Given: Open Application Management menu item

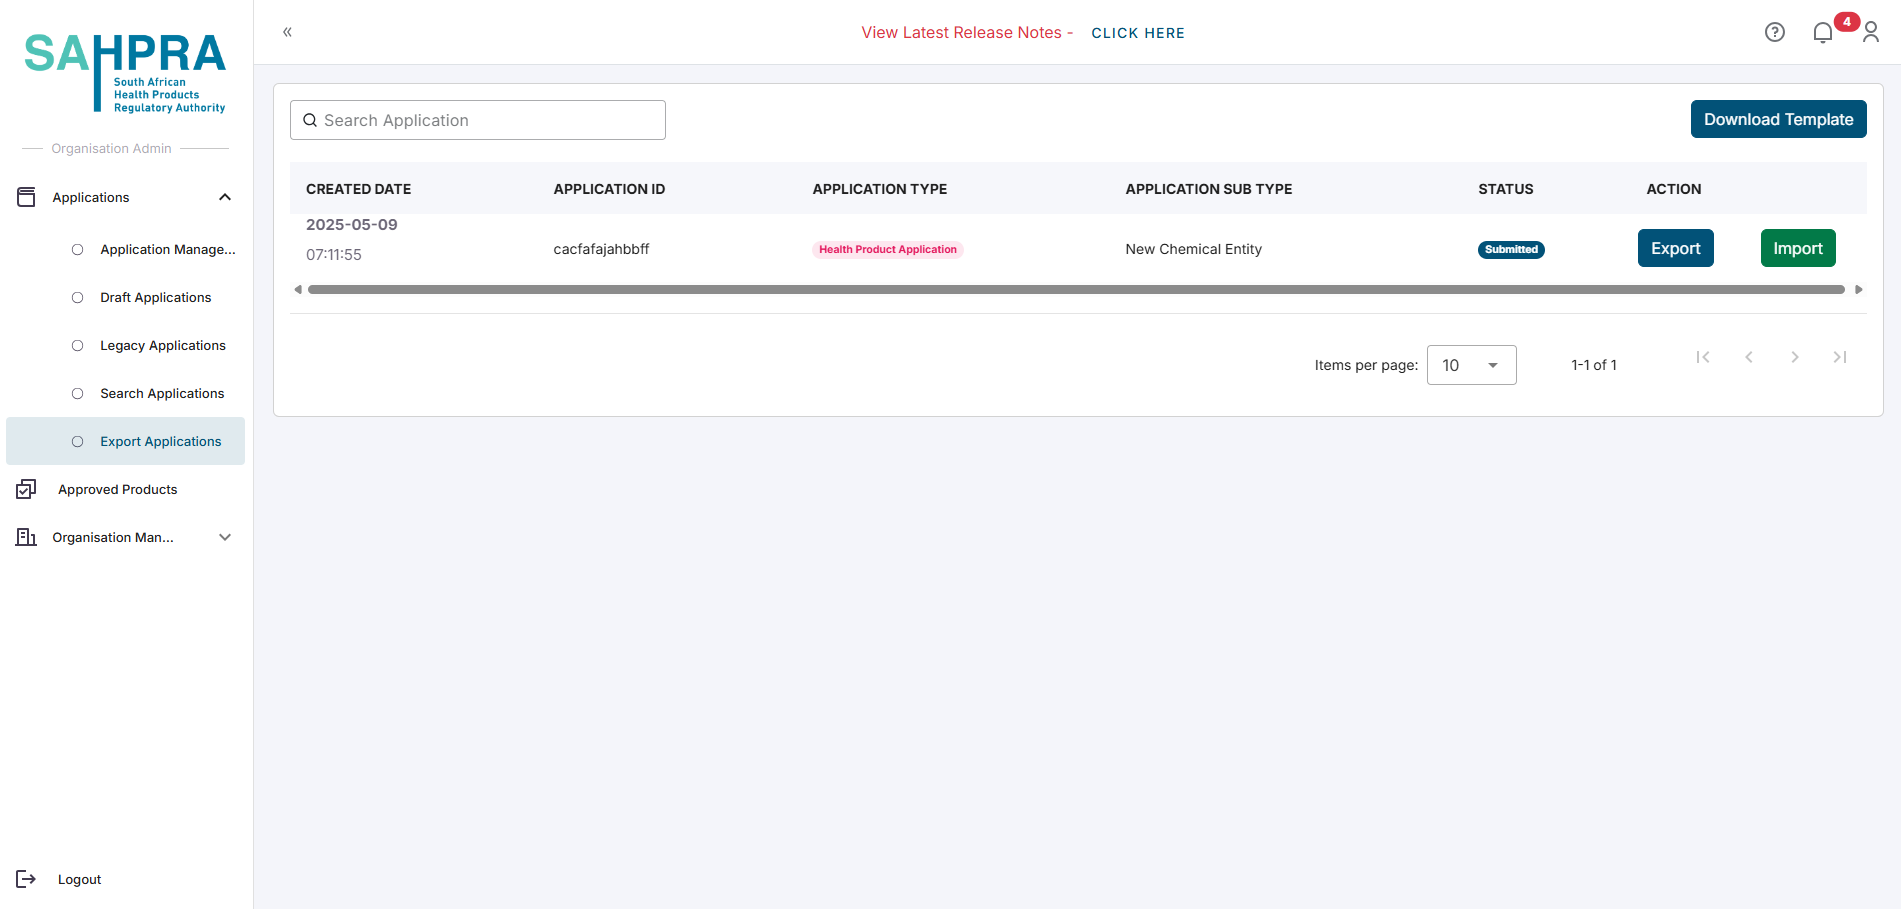Looking at the screenshot, I should (x=167, y=249).
